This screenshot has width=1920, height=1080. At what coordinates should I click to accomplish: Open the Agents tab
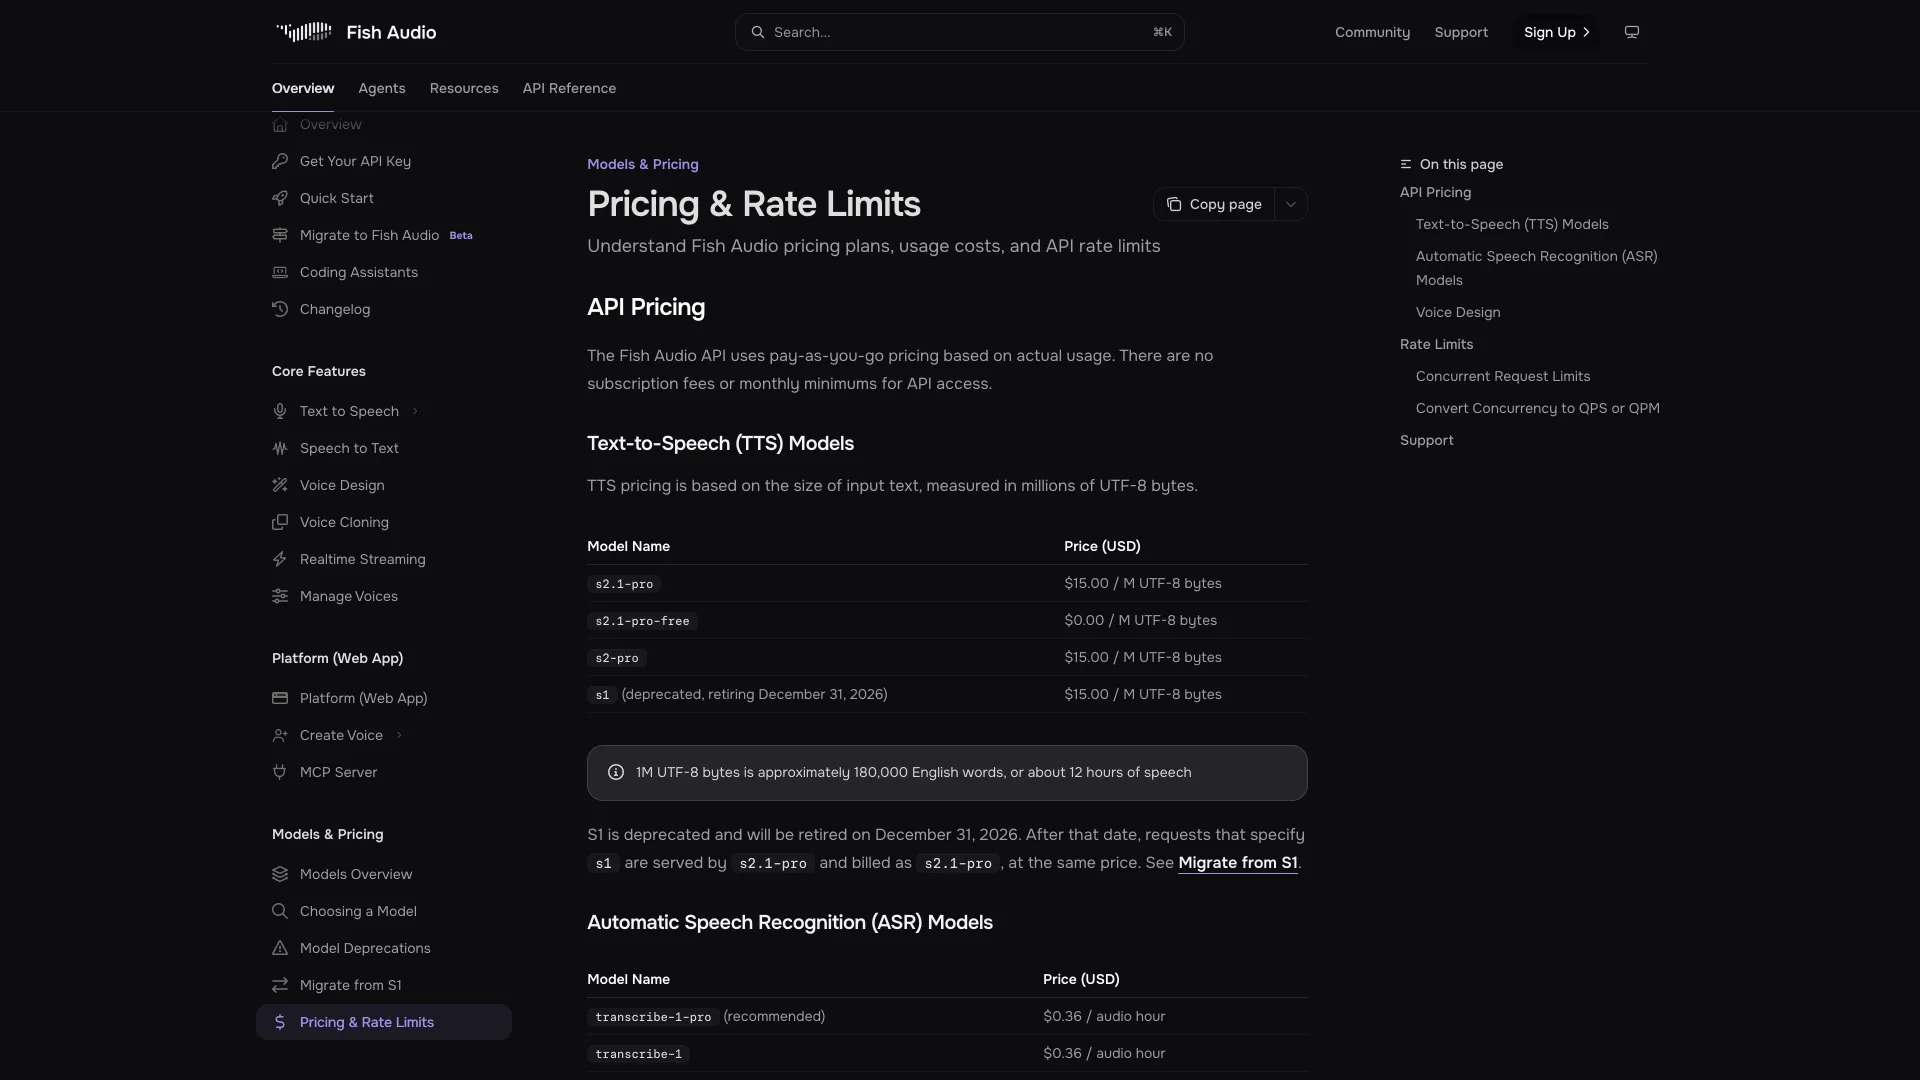coord(382,88)
